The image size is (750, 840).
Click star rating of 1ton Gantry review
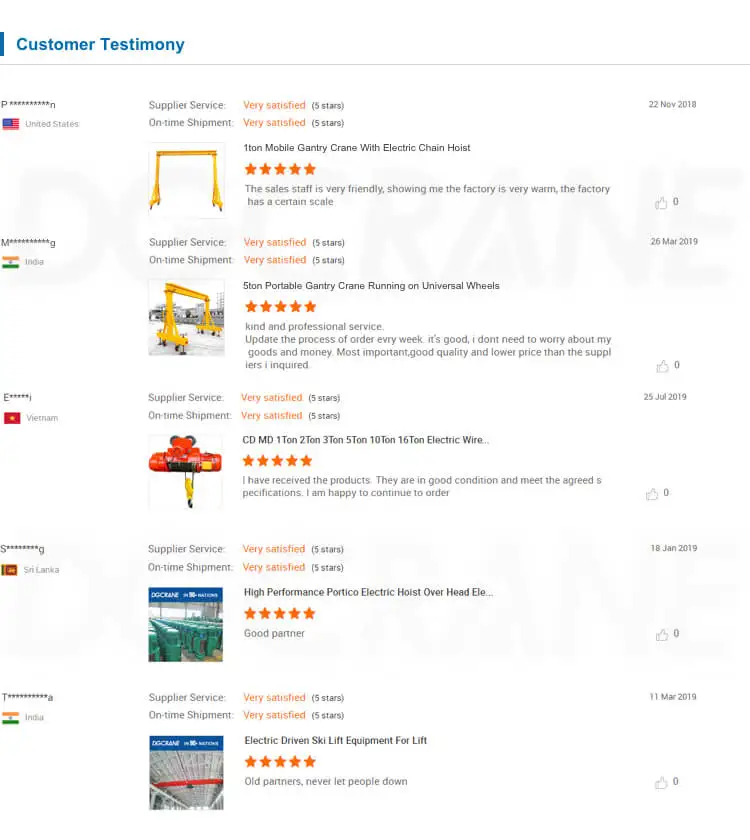(x=280, y=169)
